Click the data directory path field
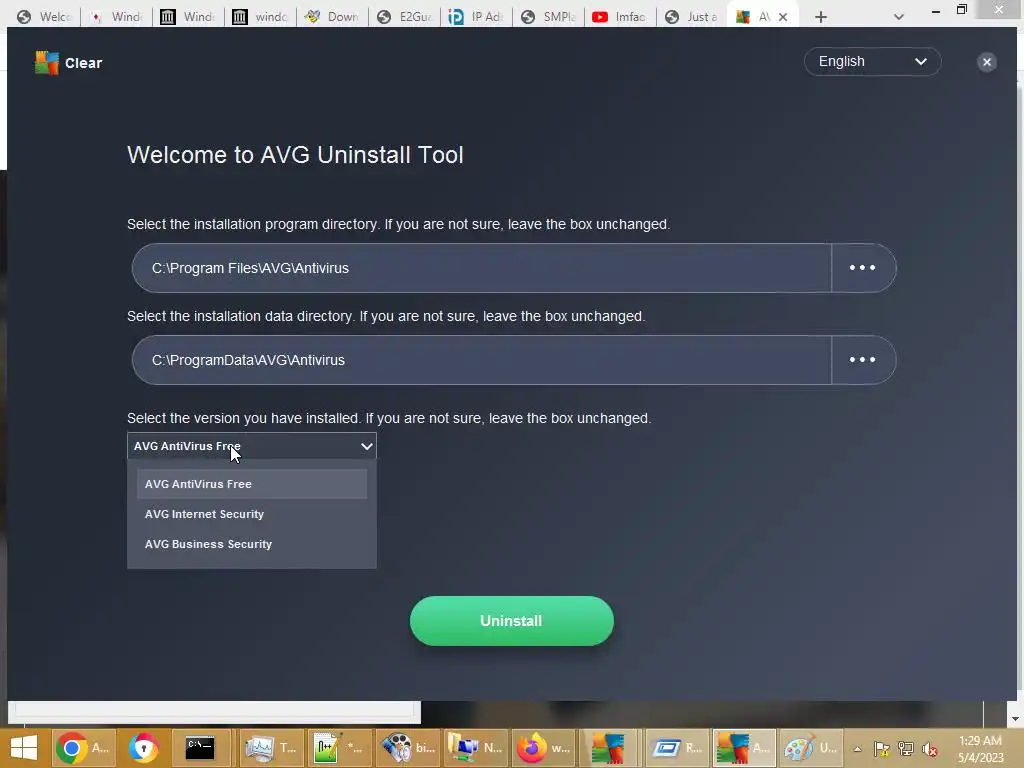This screenshot has width=1024, height=768. click(x=481, y=360)
